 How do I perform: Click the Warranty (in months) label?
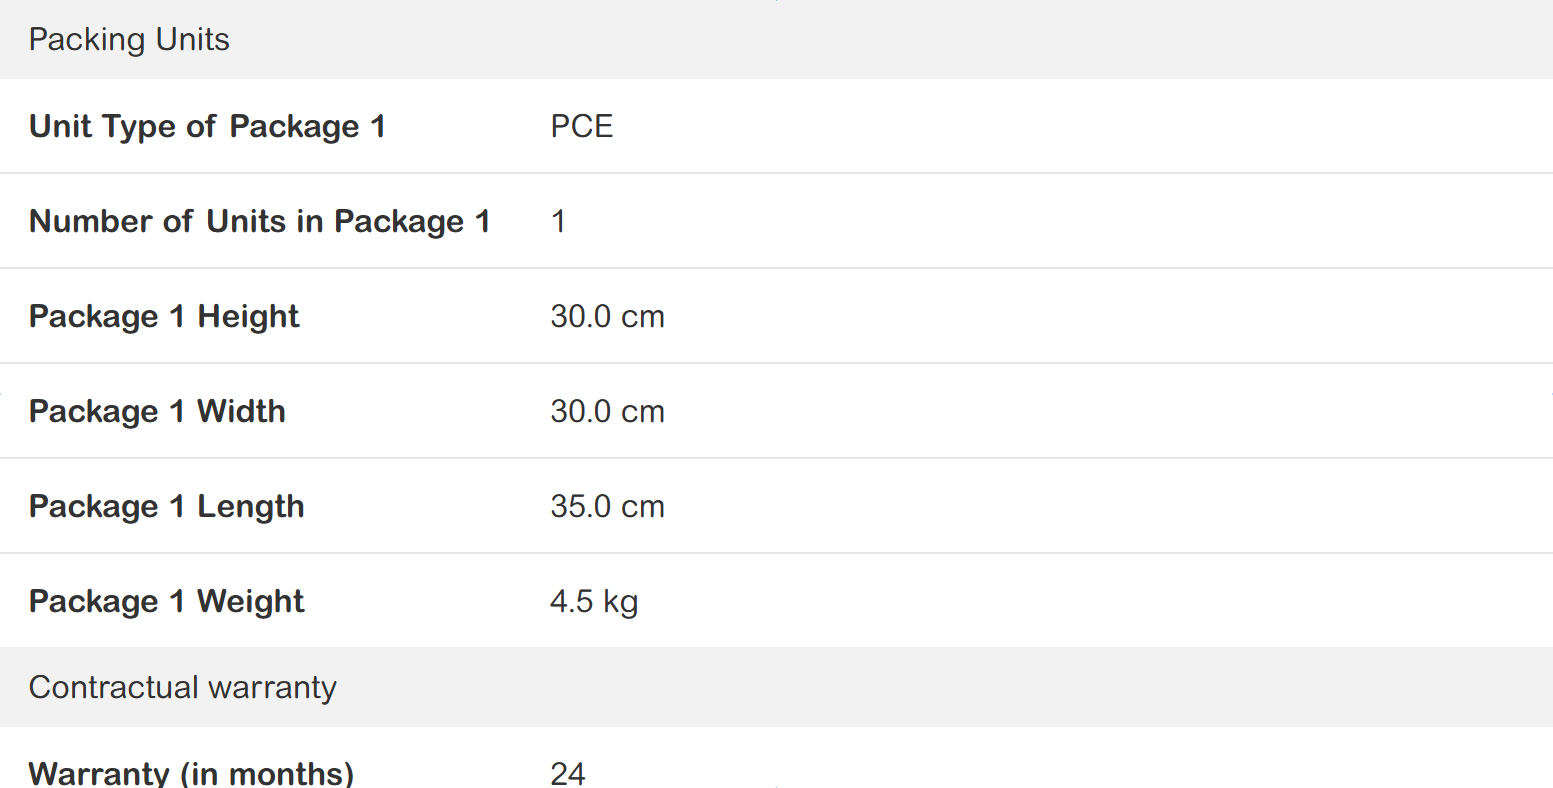(x=191, y=773)
